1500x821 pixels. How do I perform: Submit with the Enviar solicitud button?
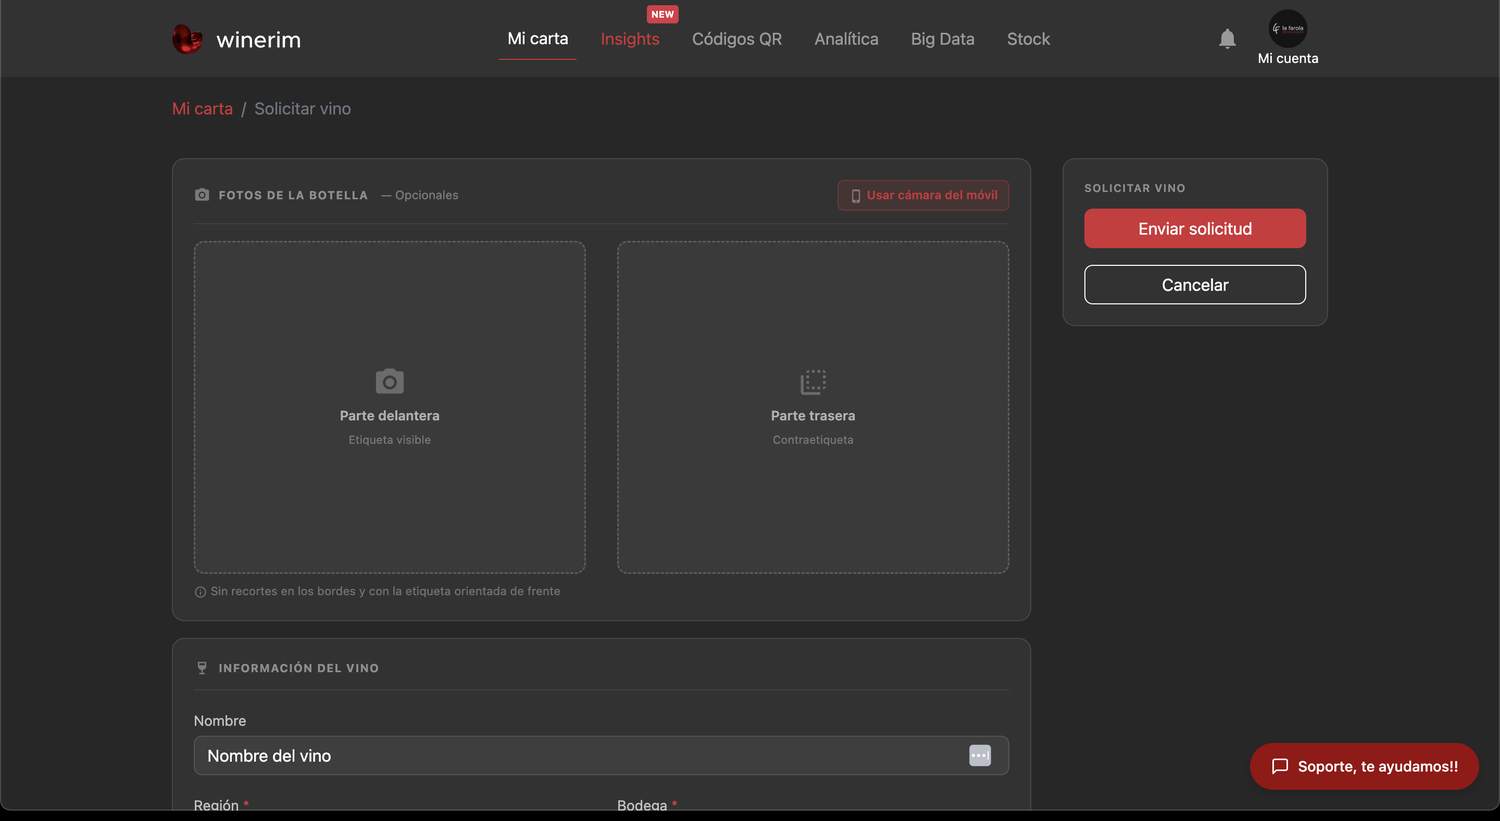coord(1195,229)
